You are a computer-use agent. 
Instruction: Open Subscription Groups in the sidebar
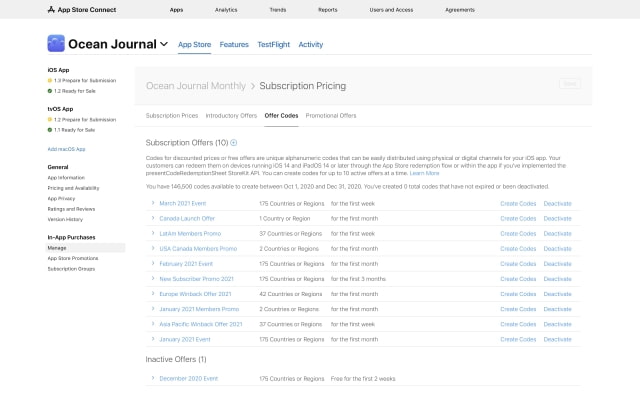click(x=73, y=269)
